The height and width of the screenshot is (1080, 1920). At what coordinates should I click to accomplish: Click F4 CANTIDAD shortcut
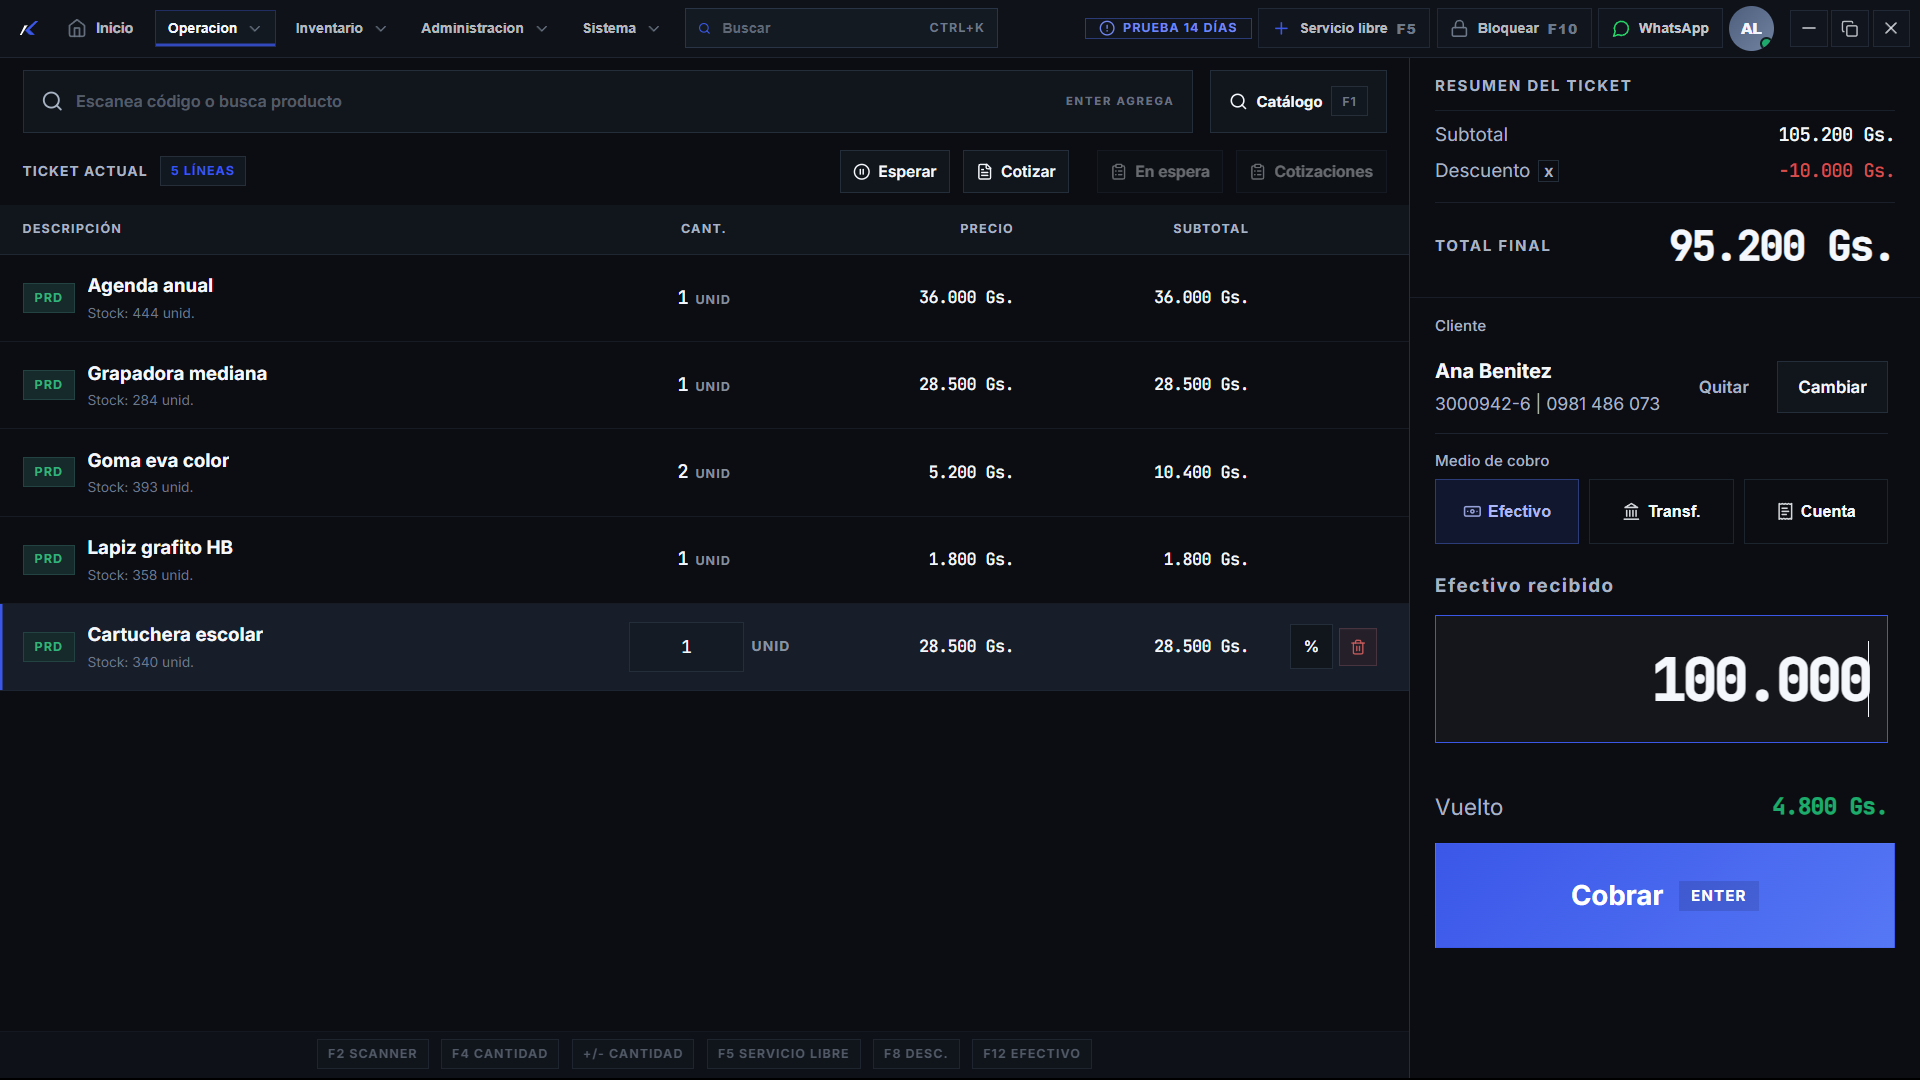[x=499, y=1054]
